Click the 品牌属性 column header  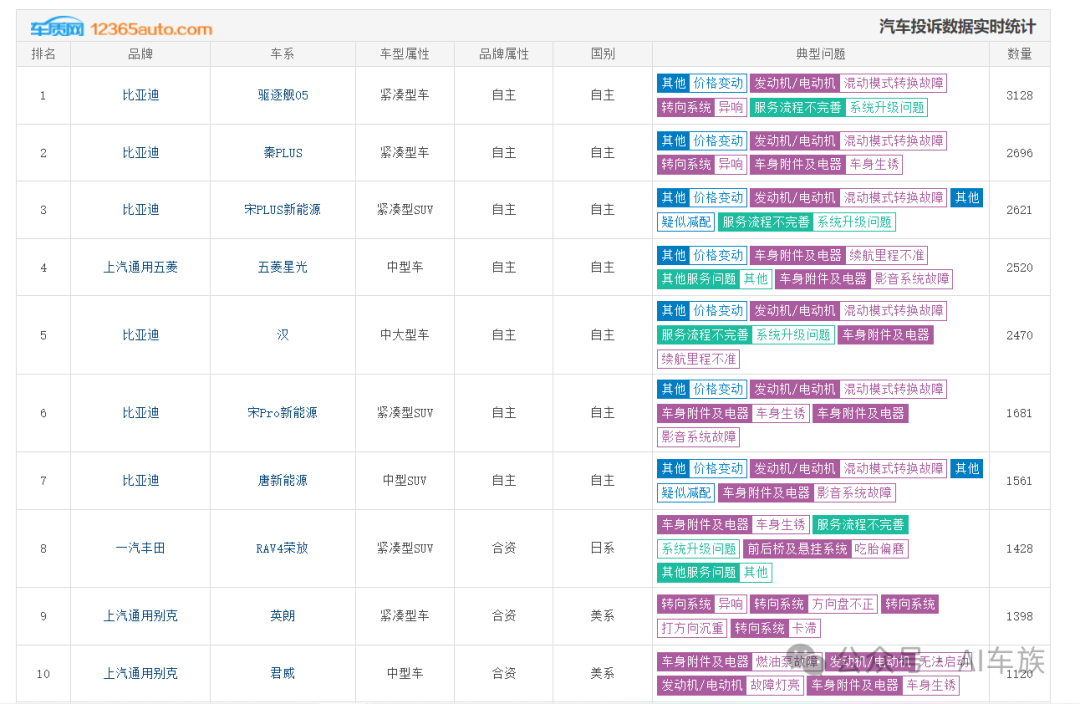coord(504,54)
